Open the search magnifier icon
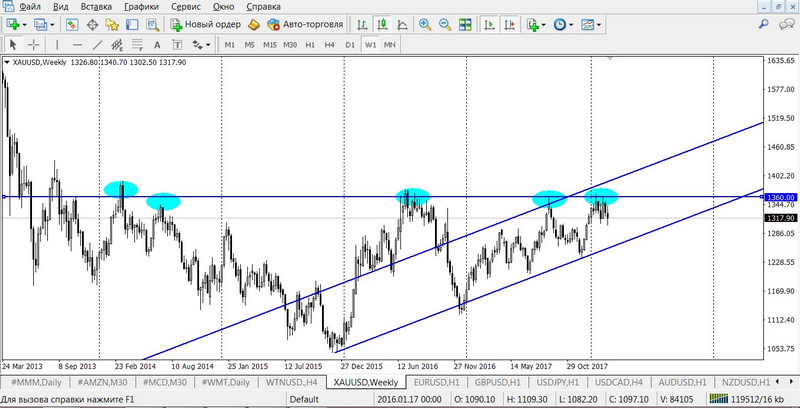The image size is (800, 408). [763, 24]
